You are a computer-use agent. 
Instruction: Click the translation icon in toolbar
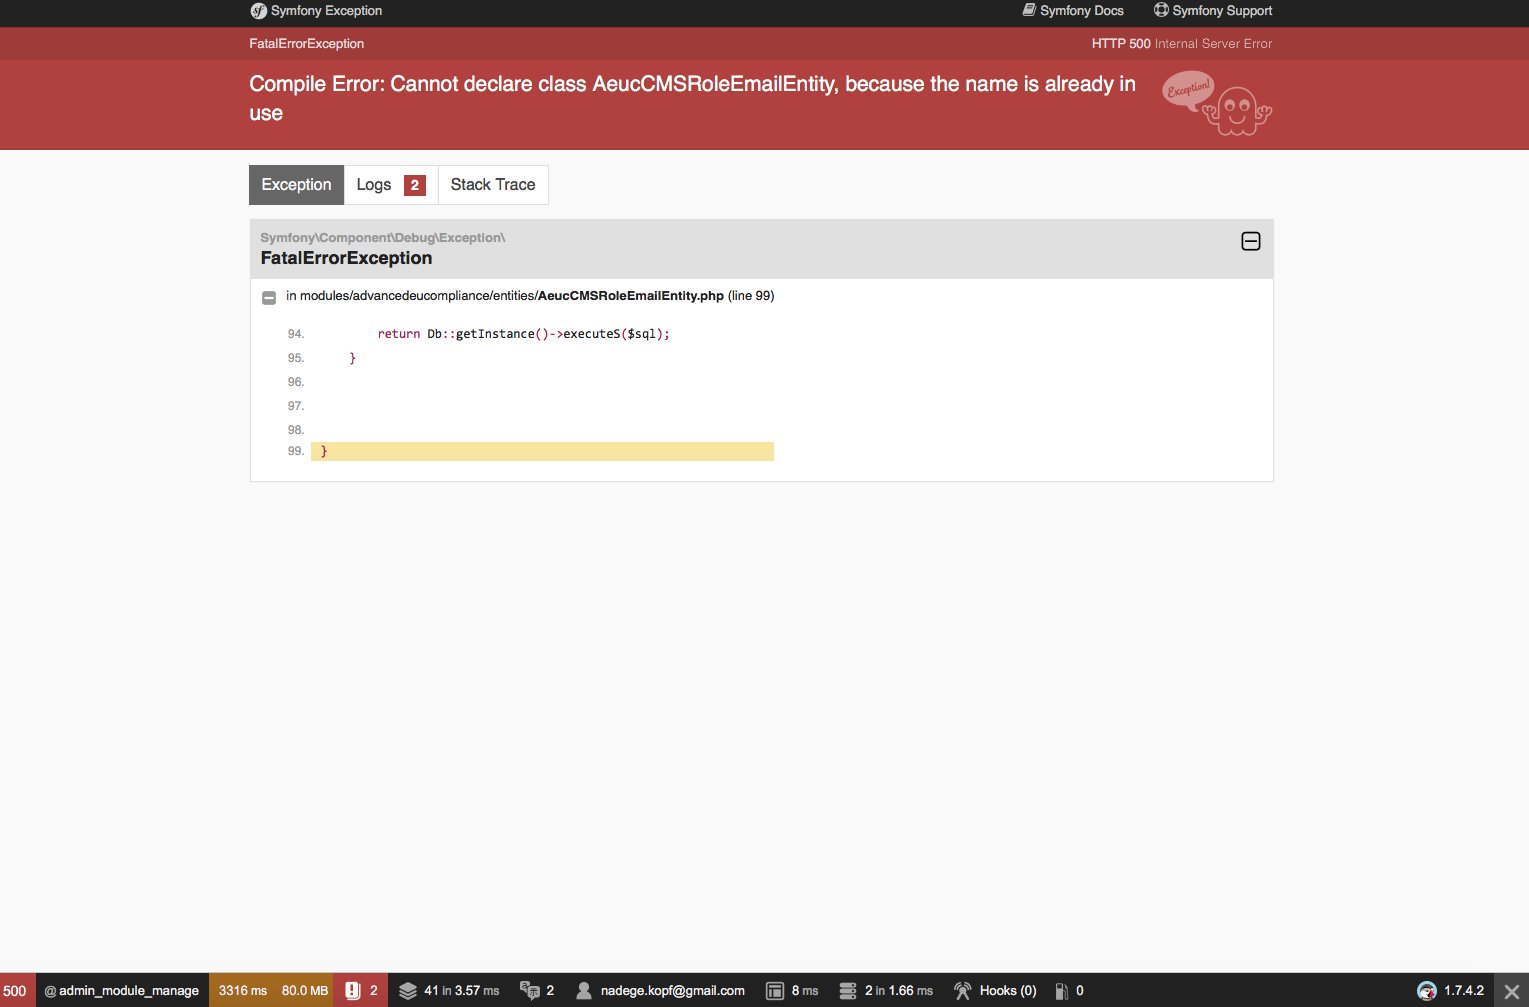(530, 991)
